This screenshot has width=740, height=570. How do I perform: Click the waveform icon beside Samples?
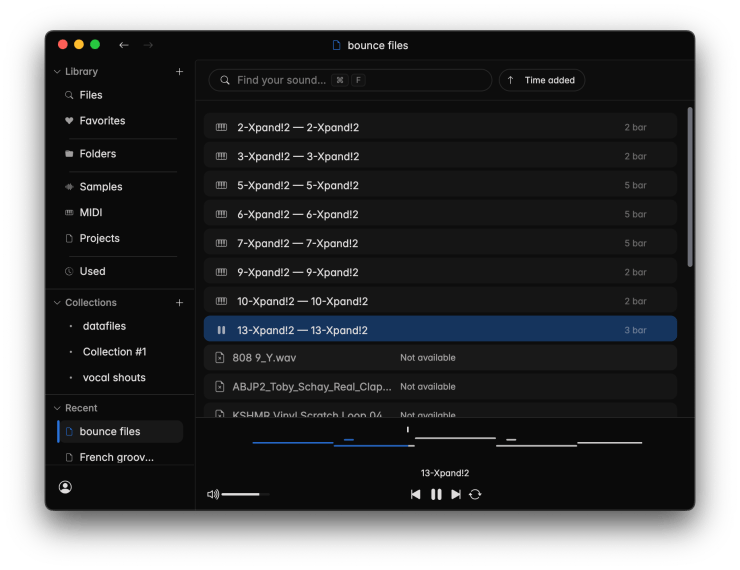pyautogui.click(x=69, y=186)
